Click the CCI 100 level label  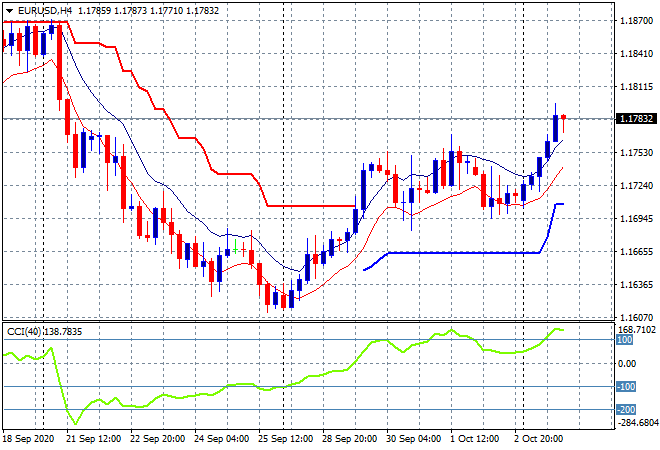(x=624, y=340)
